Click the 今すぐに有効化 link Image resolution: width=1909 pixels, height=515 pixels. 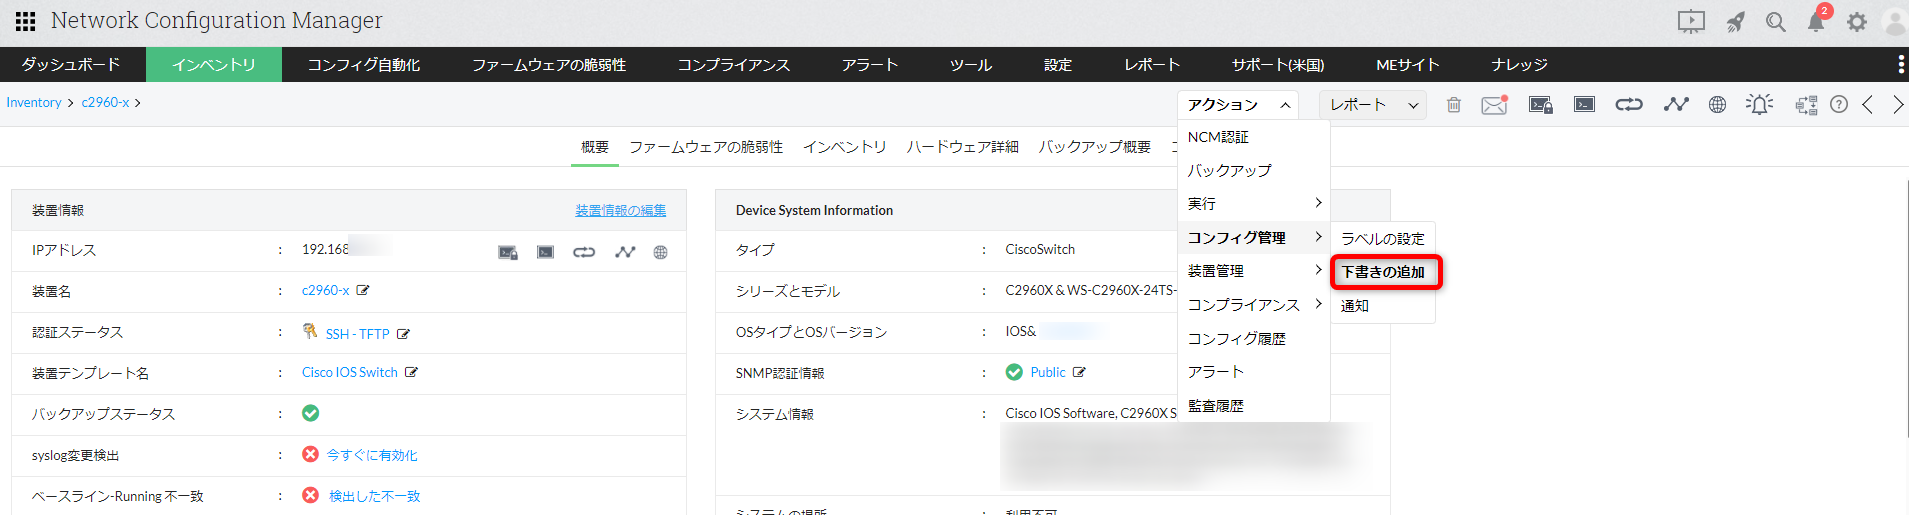[372, 455]
